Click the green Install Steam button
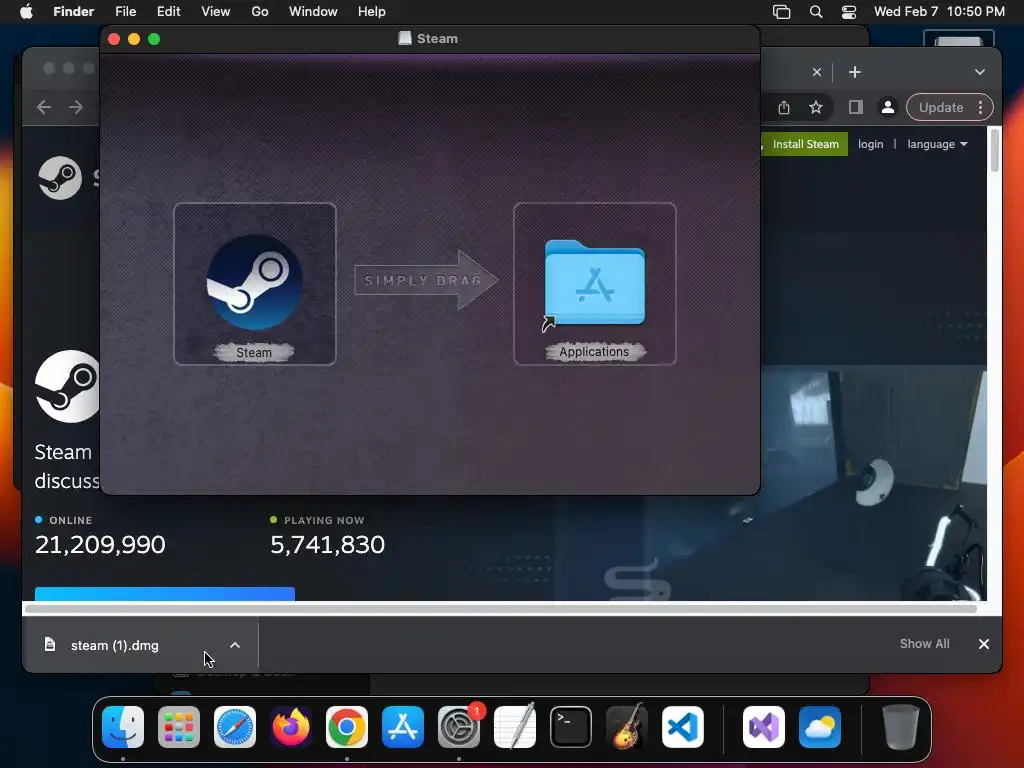Image resolution: width=1024 pixels, height=768 pixels. [x=805, y=144]
